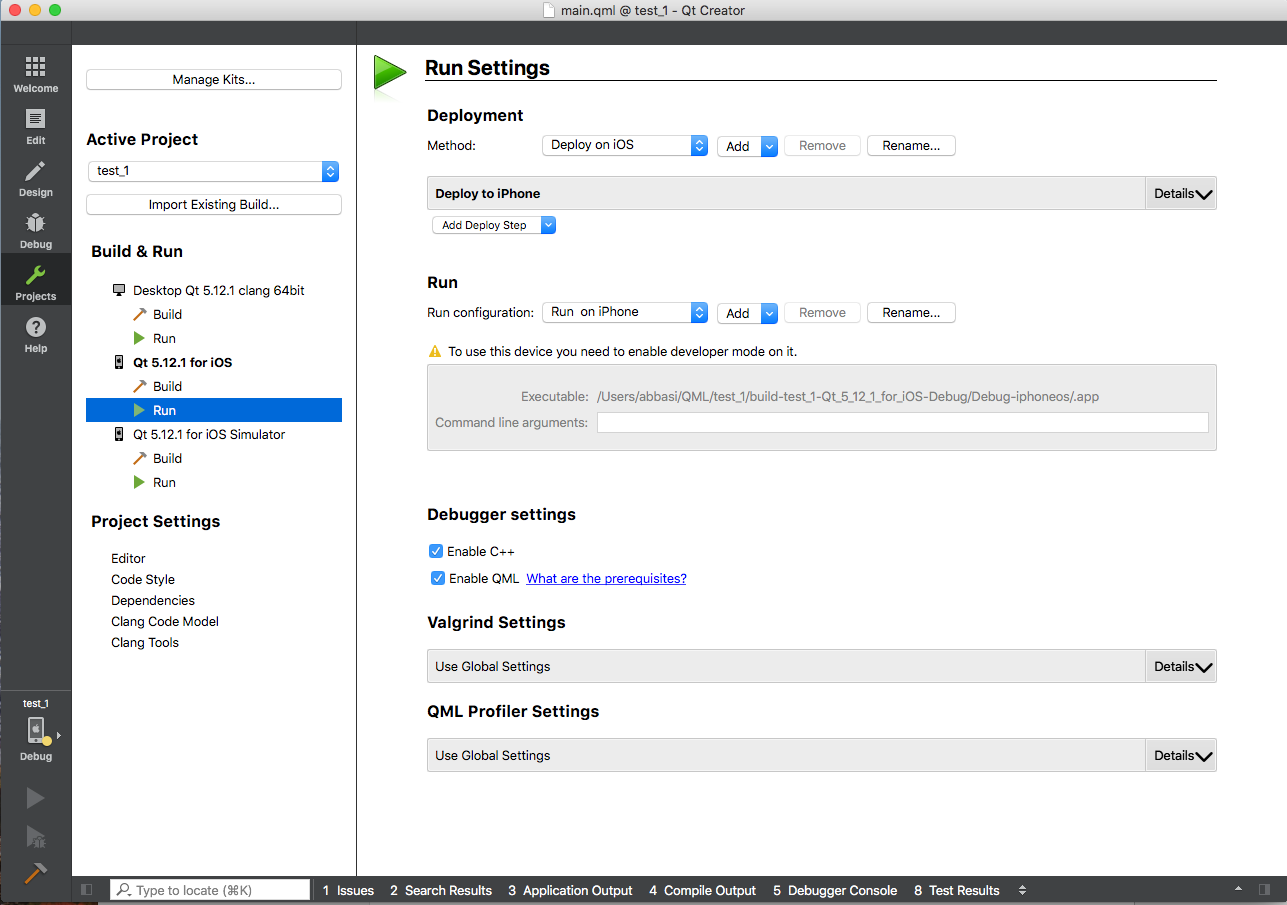Toggle the Enable QML checkbox
Screen dimensions: 1287x905
(x=438, y=578)
